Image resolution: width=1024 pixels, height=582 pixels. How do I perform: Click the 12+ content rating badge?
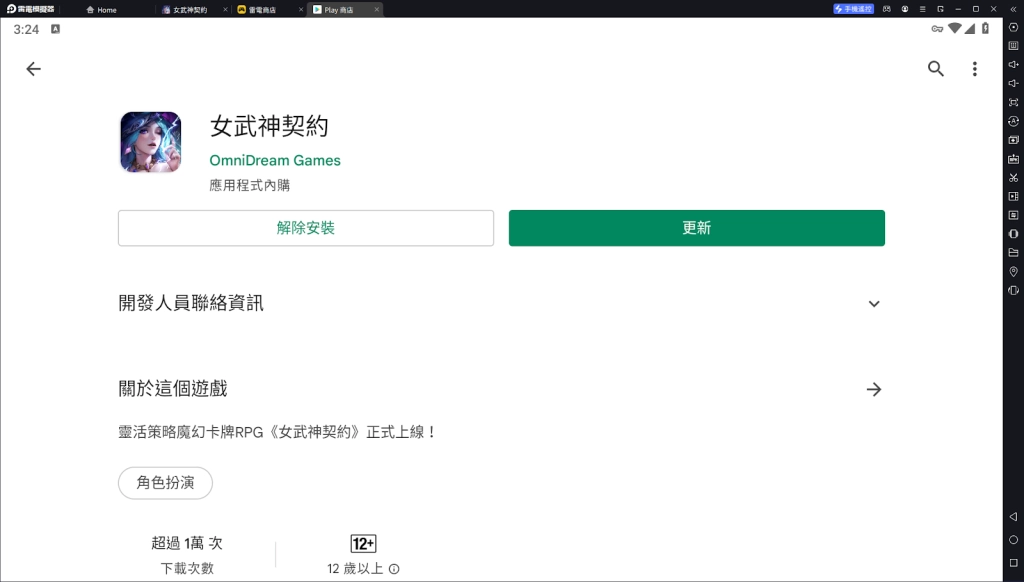click(363, 543)
